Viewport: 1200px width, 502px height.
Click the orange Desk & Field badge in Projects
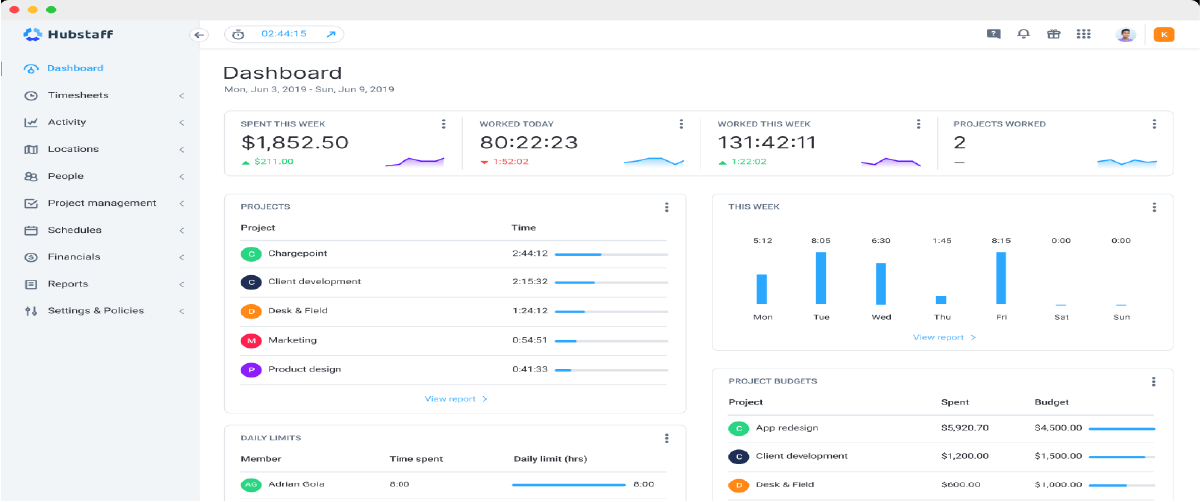tap(250, 311)
